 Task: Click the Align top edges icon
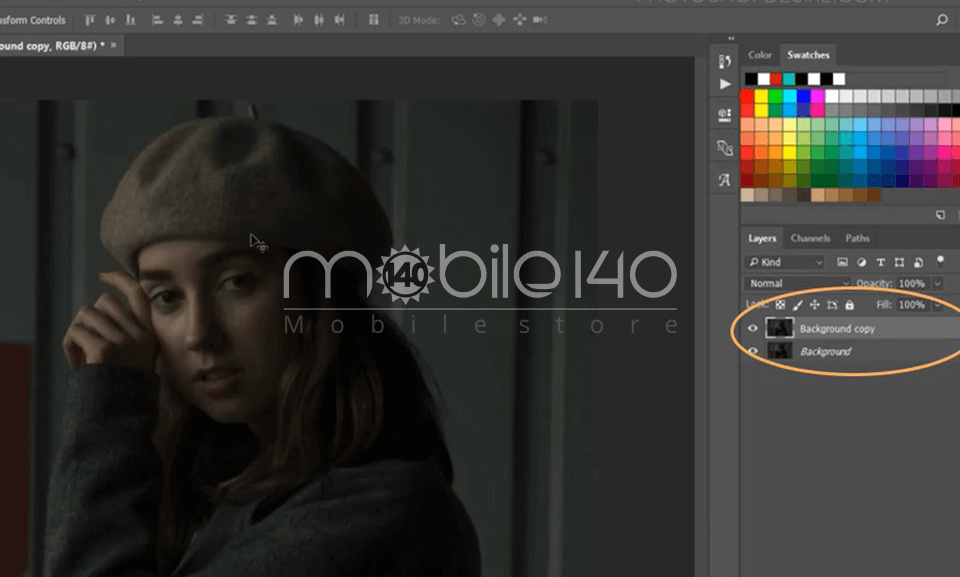click(x=89, y=20)
